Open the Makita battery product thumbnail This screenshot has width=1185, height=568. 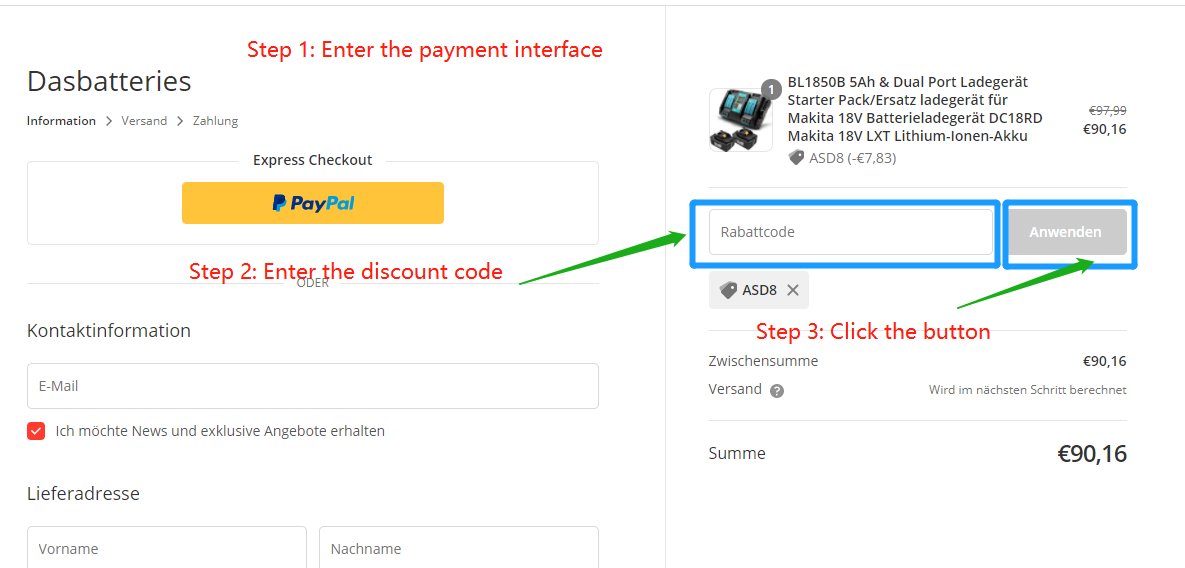740,120
